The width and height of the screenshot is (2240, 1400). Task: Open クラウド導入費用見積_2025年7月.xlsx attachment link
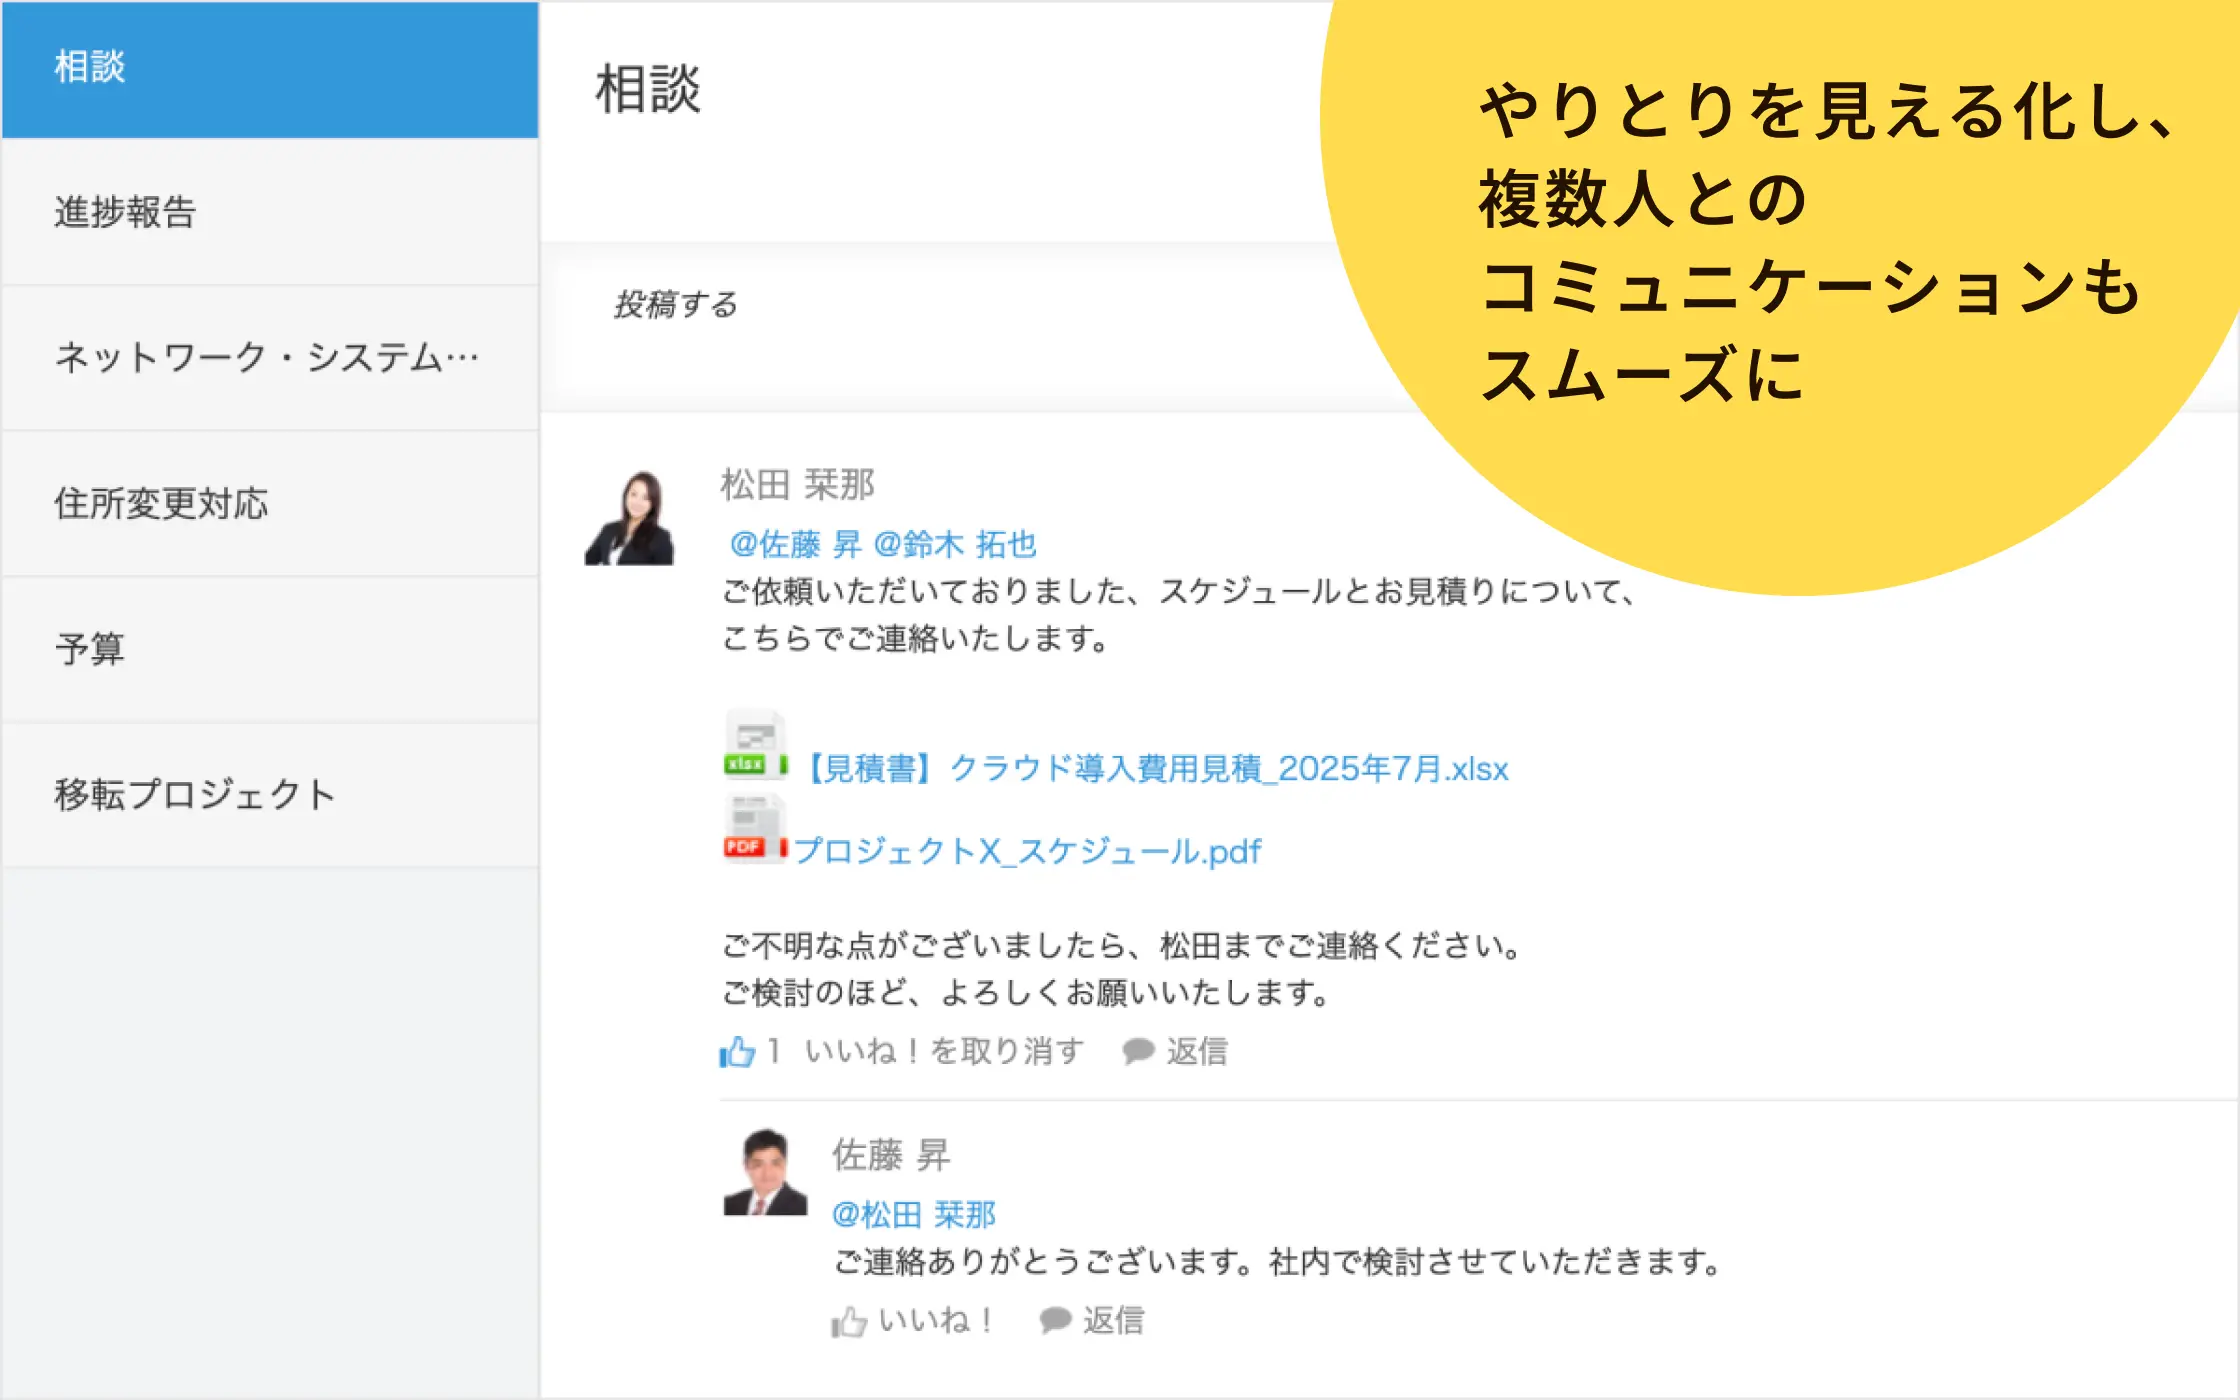click(1157, 769)
